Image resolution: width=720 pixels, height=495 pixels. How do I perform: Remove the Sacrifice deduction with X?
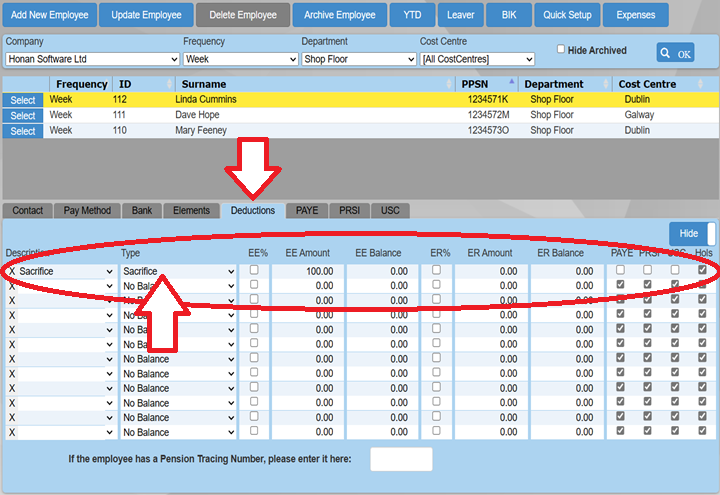(11, 271)
